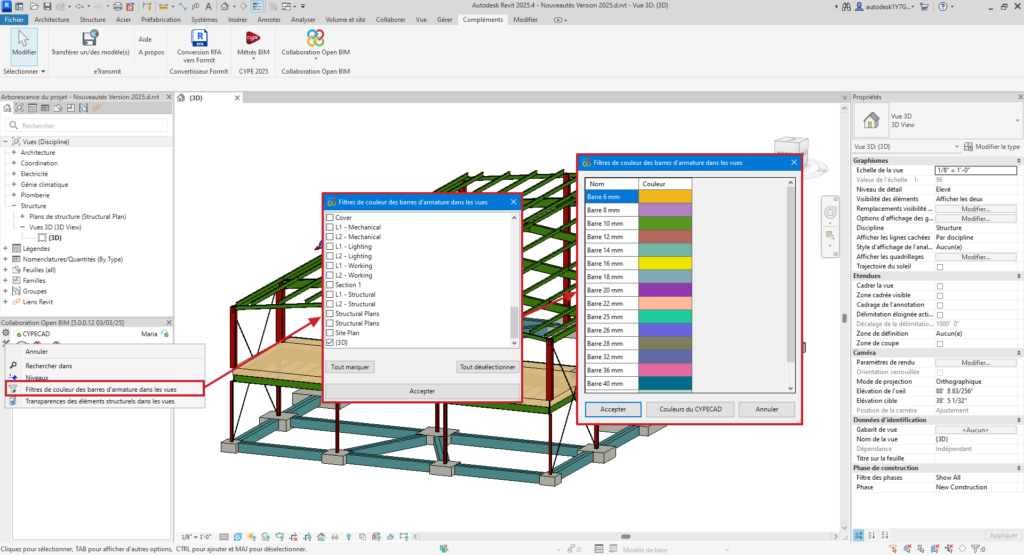Check the Cover view checkbox
Image resolution: width=1024 pixels, height=555 pixels.
(x=330, y=217)
